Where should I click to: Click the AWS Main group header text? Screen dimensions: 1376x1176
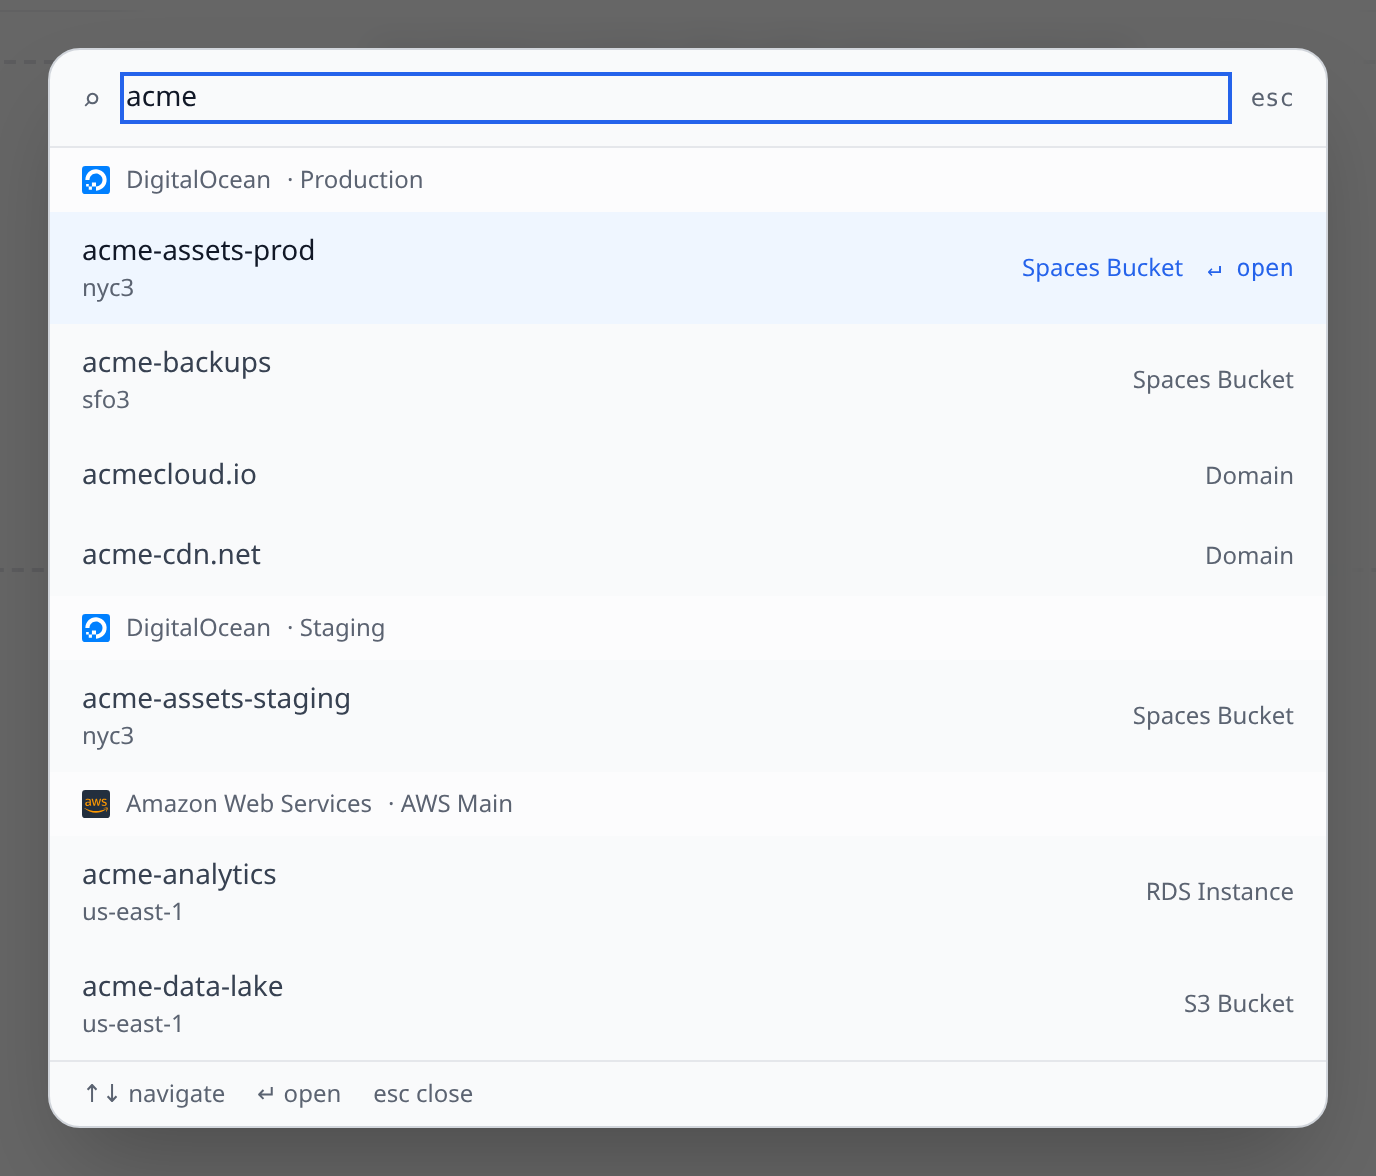(x=319, y=804)
